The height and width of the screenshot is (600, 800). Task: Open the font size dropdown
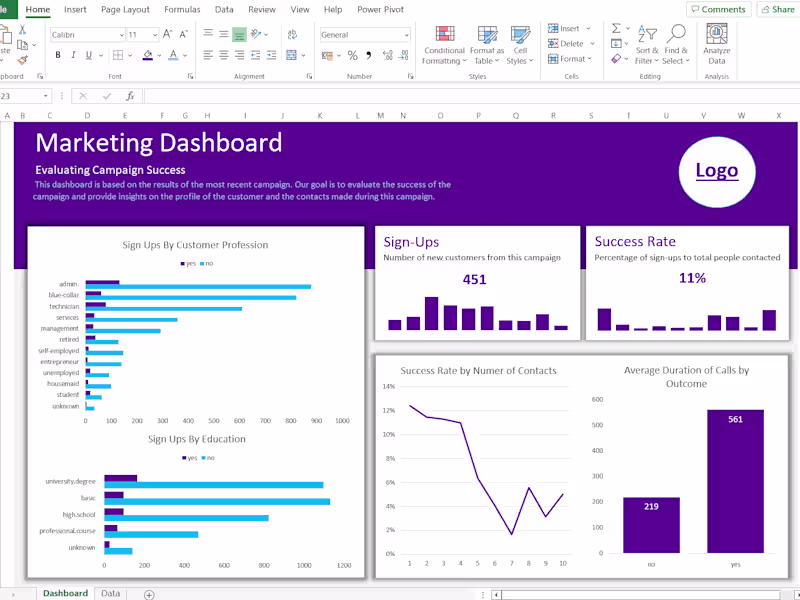coord(155,35)
